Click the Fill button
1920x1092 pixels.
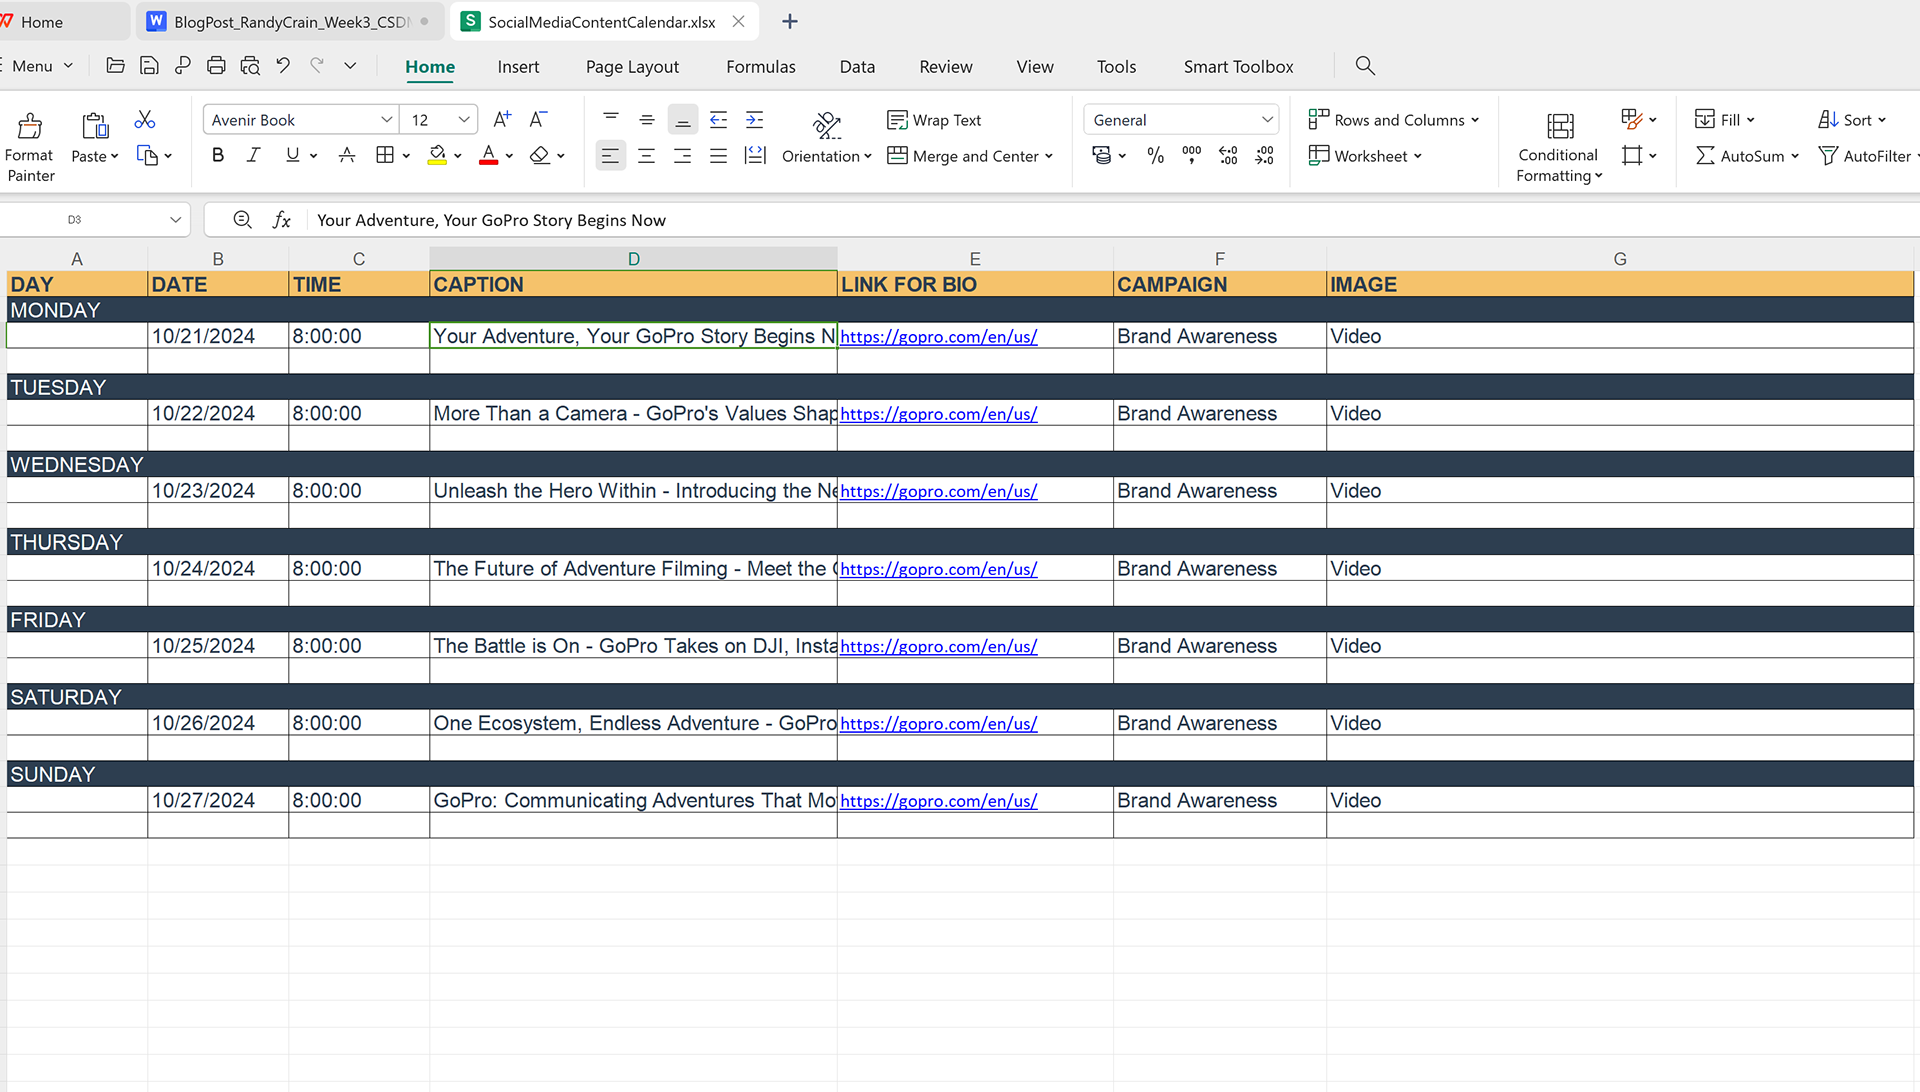tap(1724, 120)
